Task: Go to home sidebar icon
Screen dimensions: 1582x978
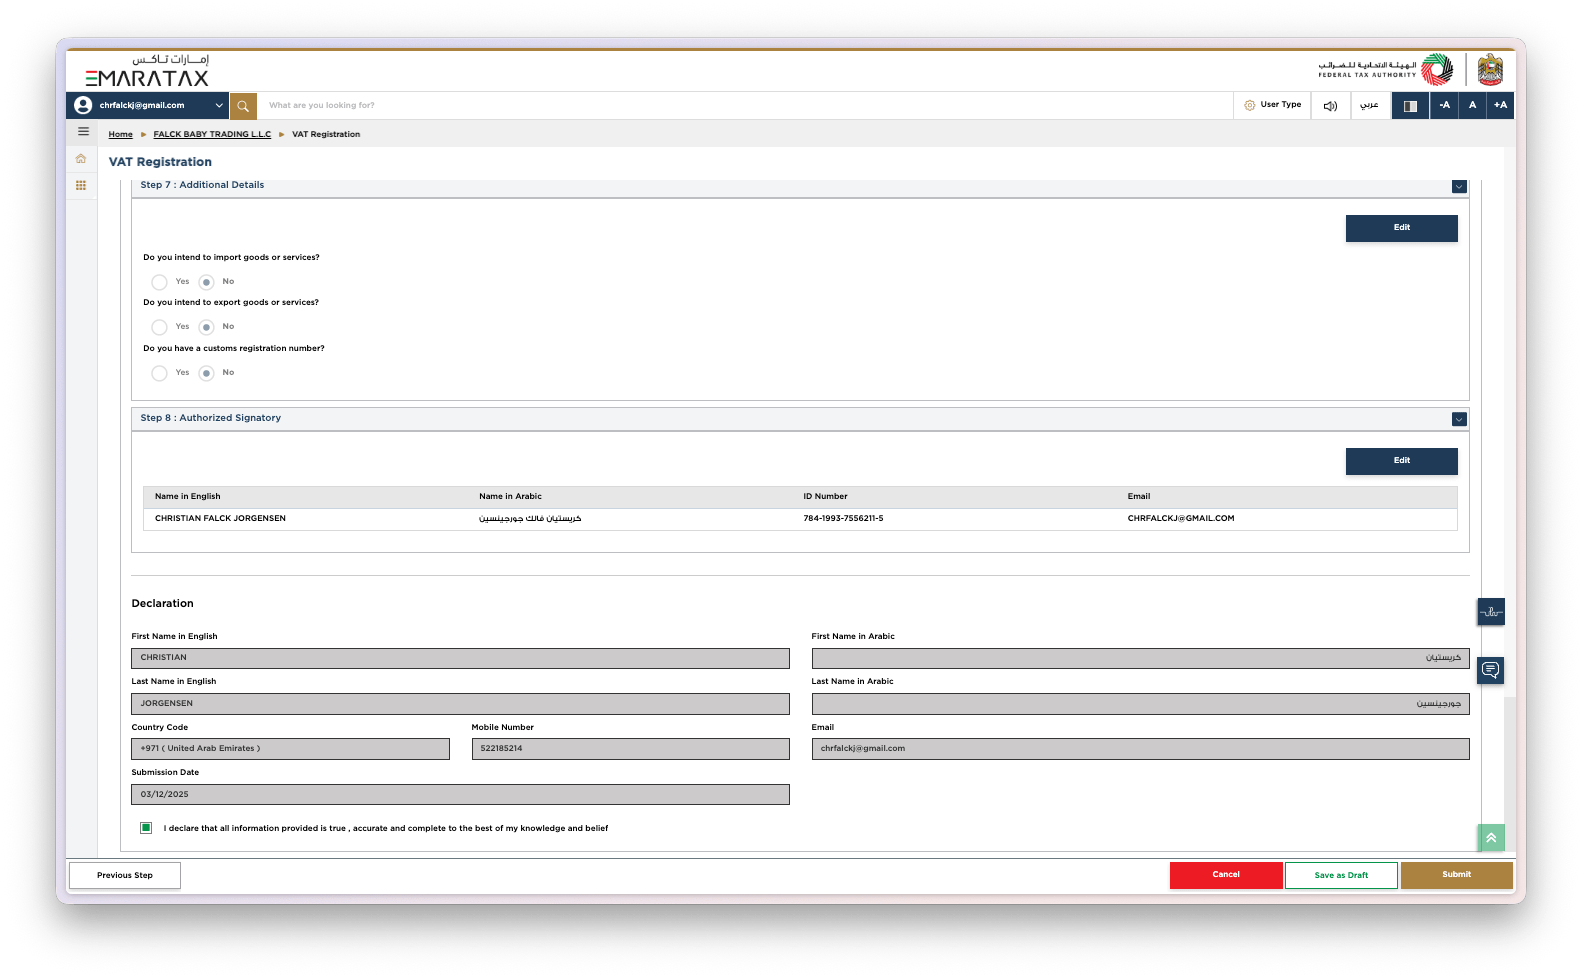Action: [x=81, y=159]
